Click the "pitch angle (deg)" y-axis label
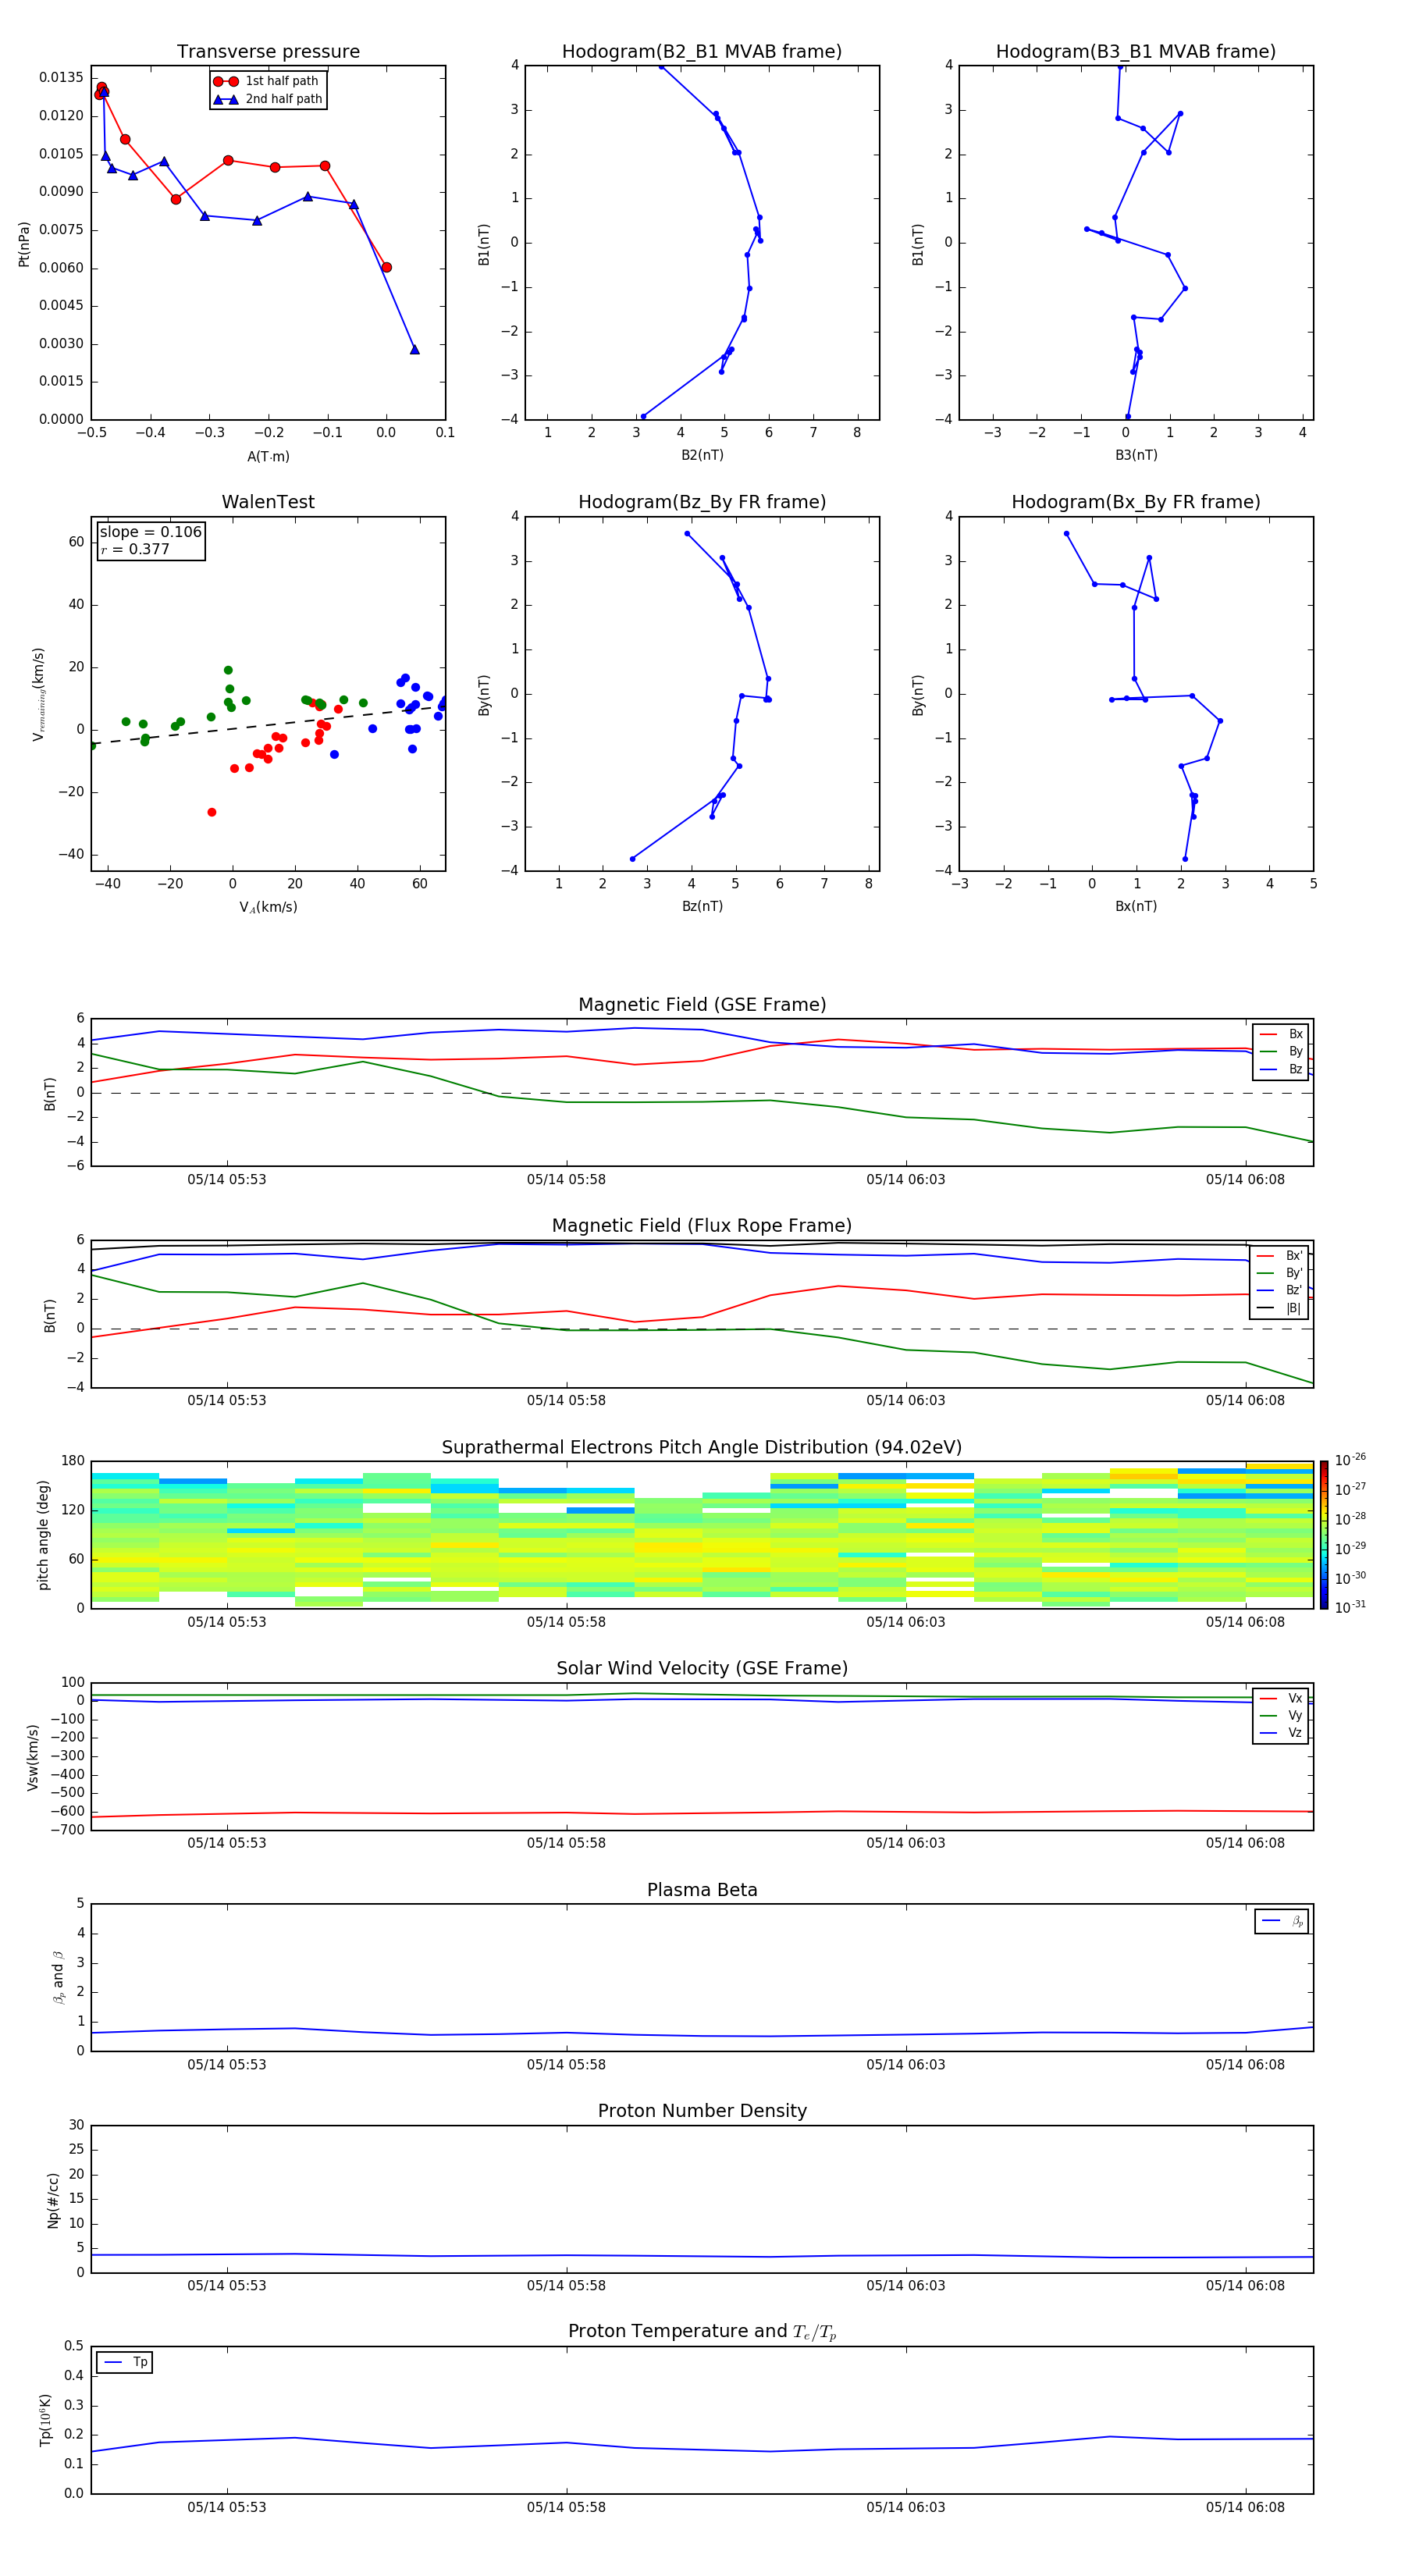Viewport: 1405px width, 2576px height. point(43,1535)
